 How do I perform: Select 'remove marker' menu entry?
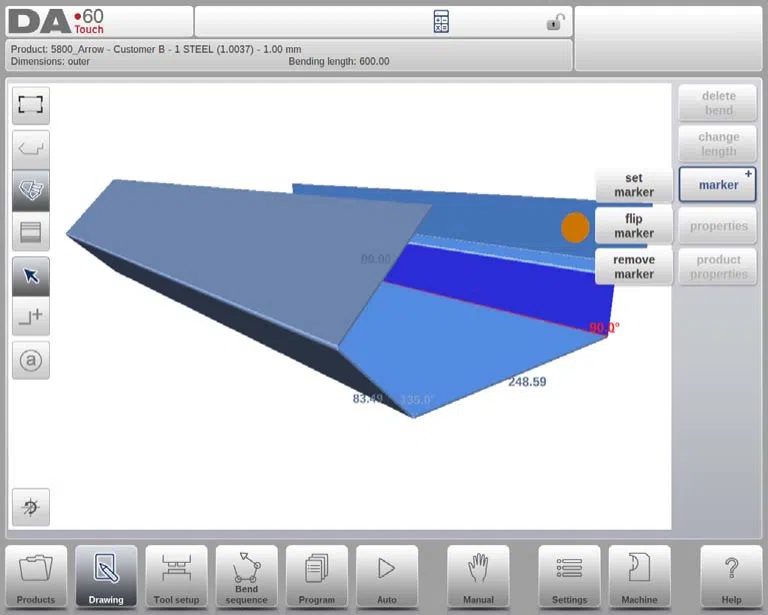click(x=634, y=267)
